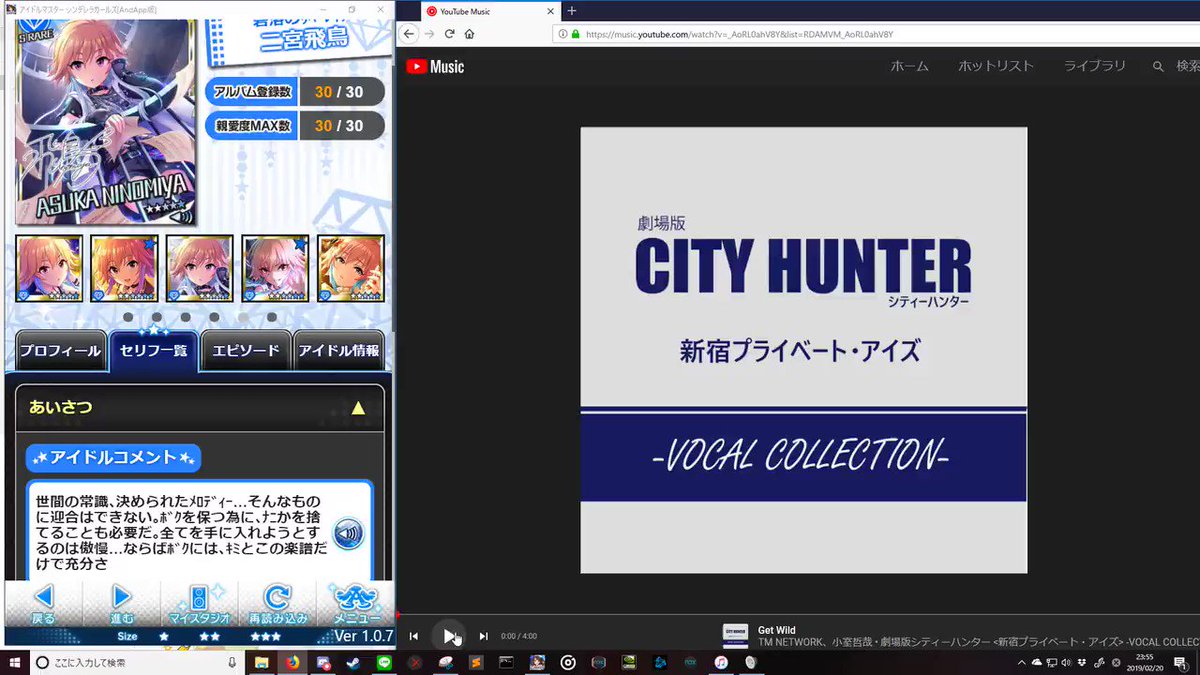Select the third idol card thumbnail
The image size is (1200, 675).
pos(200,268)
